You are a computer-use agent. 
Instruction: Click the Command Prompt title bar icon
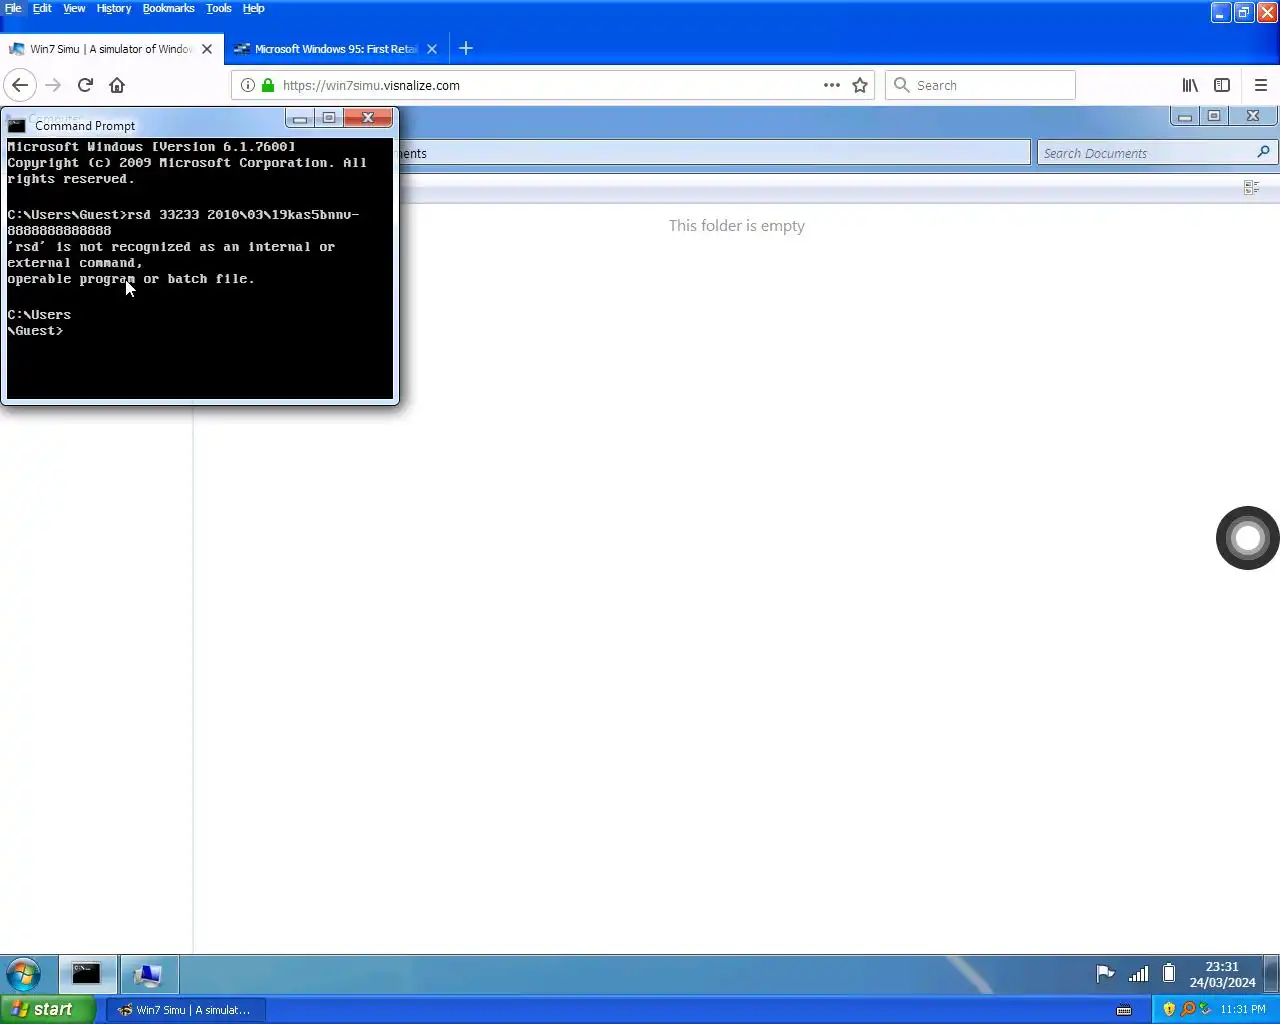tap(16, 126)
